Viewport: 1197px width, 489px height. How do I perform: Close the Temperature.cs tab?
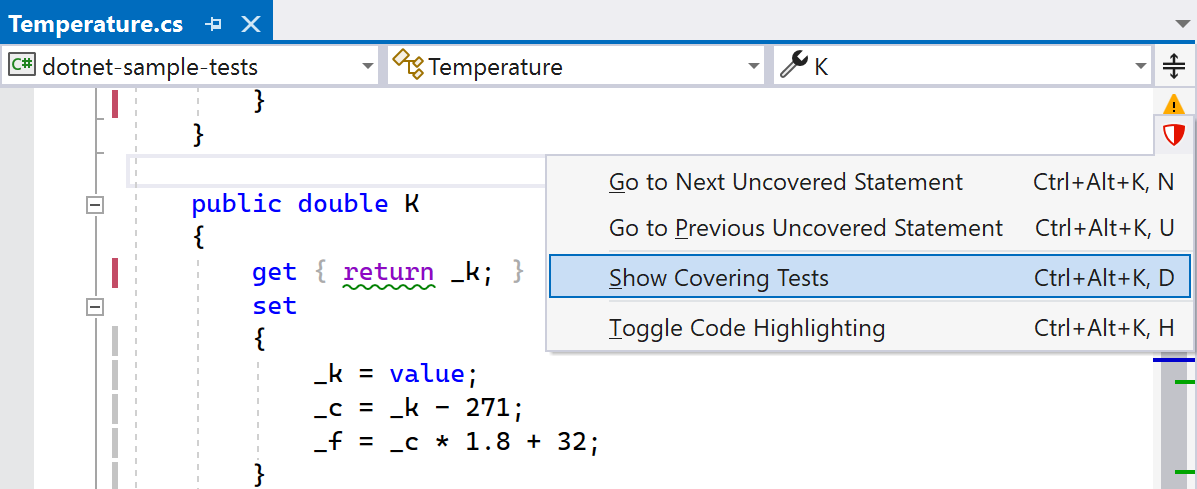point(252,24)
